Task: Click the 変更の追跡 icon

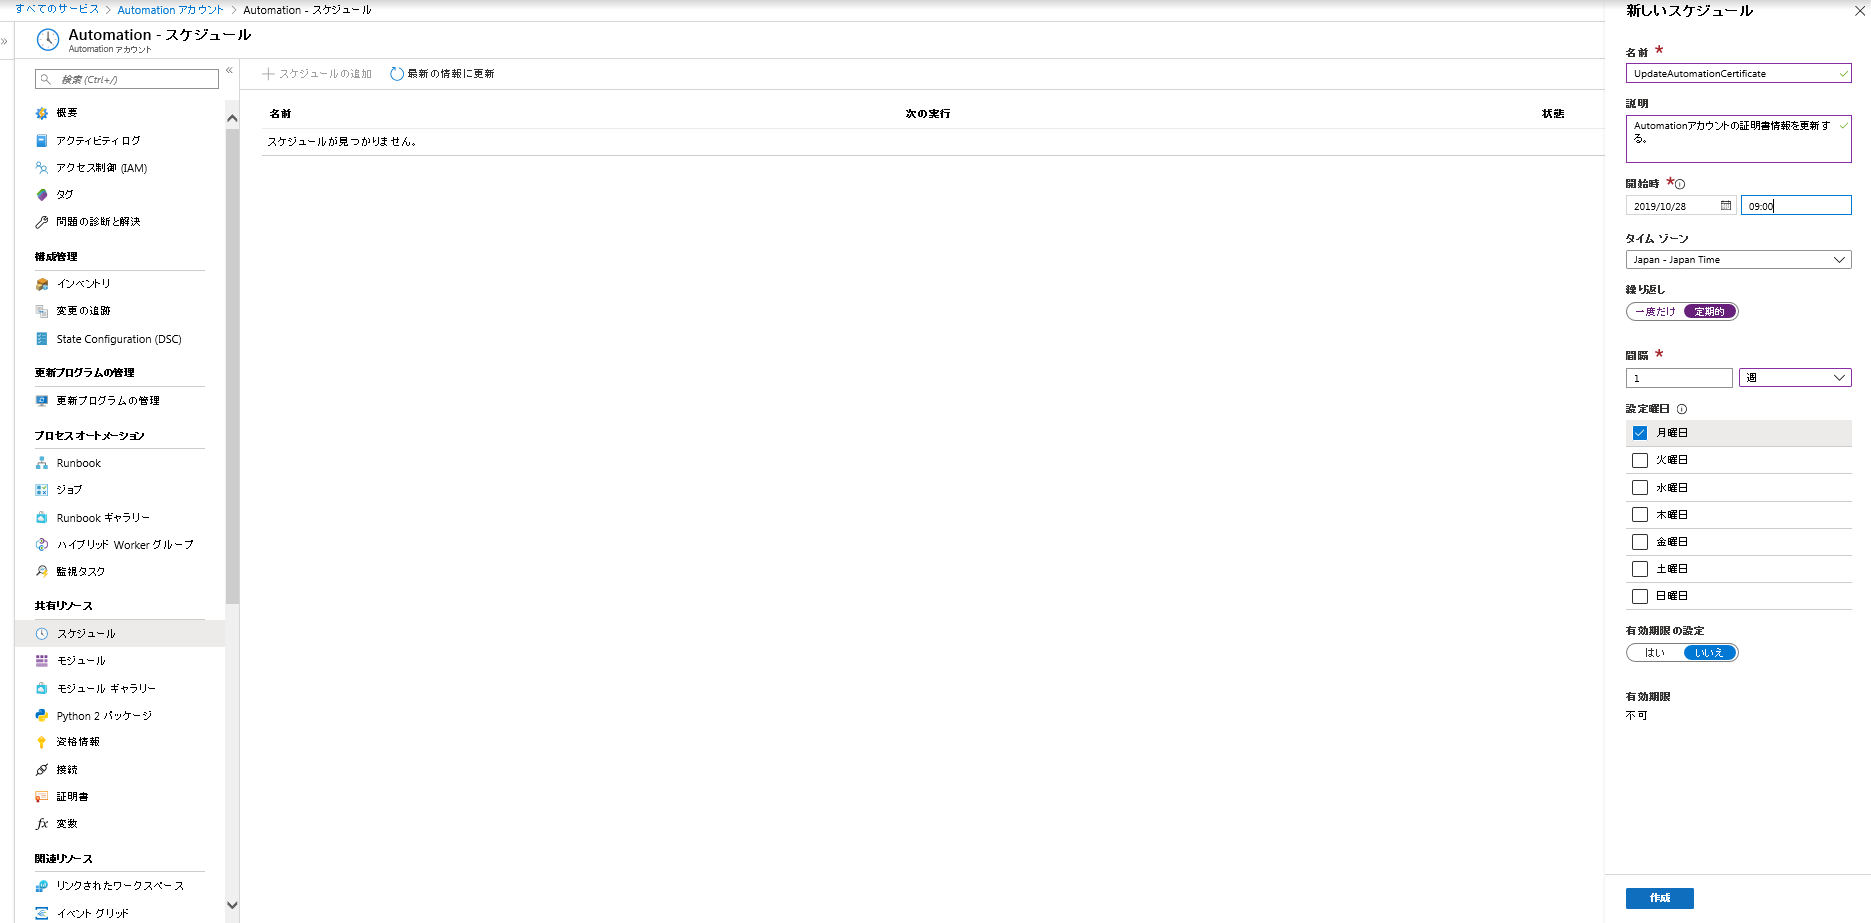Action: click(42, 311)
